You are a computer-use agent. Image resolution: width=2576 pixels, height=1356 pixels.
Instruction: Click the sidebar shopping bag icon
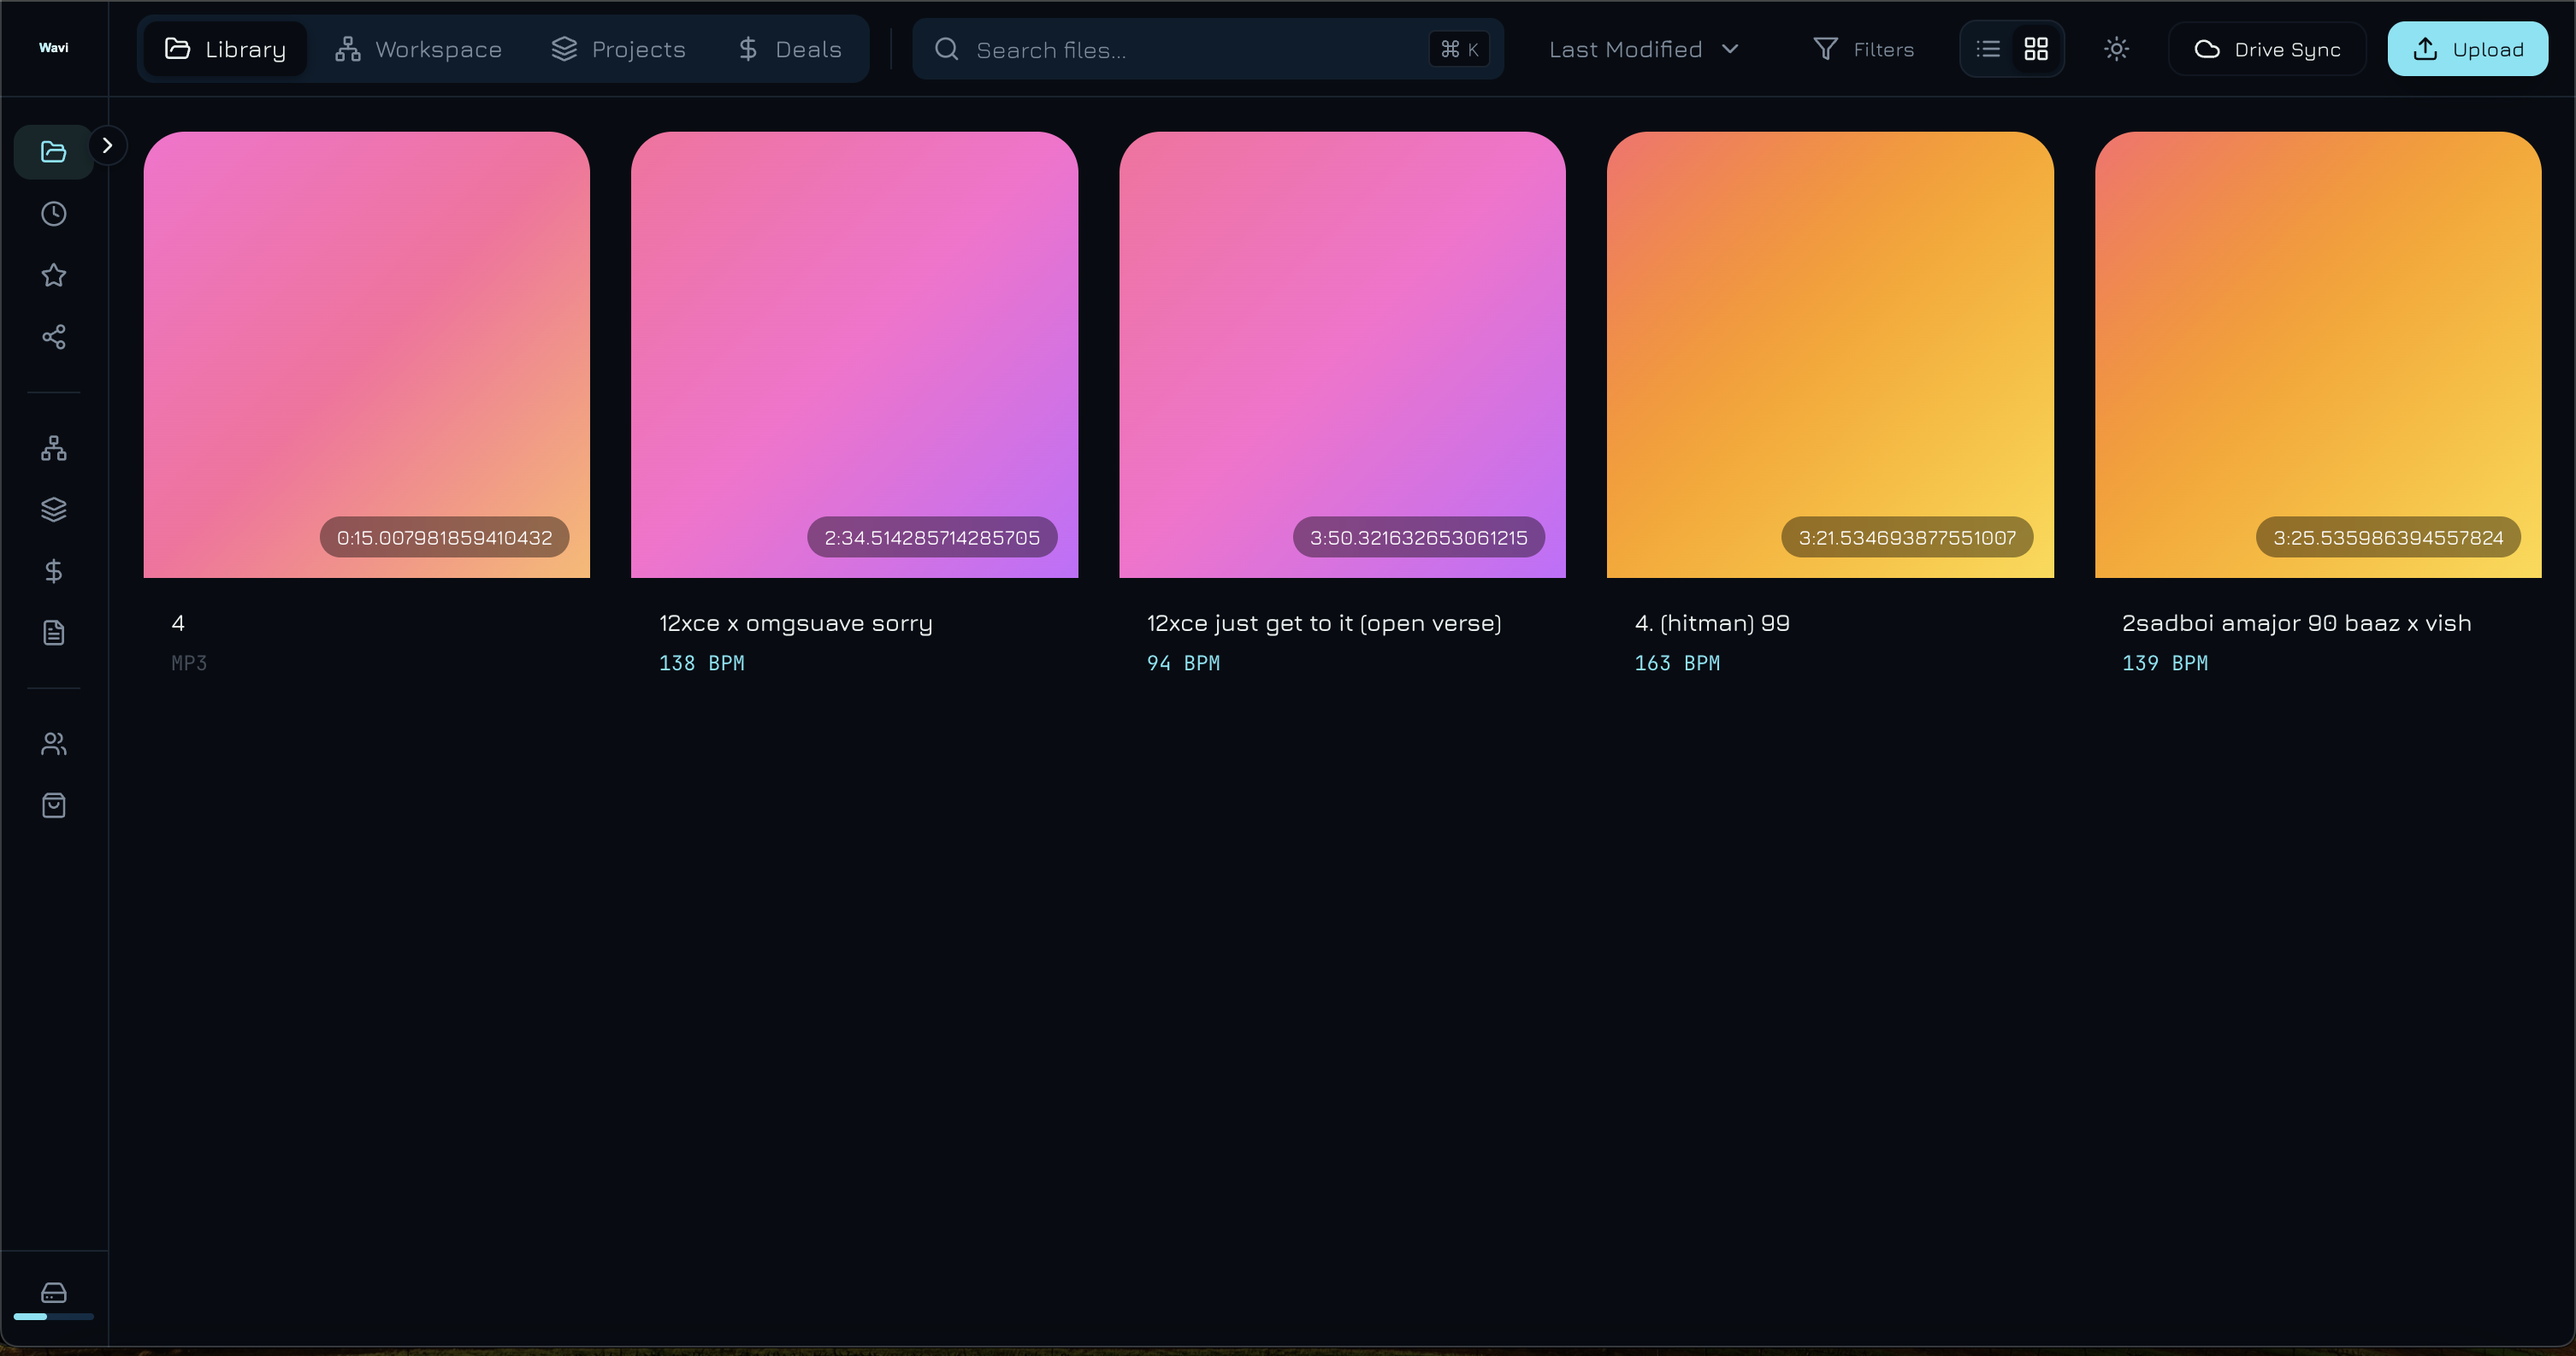[x=53, y=806]
